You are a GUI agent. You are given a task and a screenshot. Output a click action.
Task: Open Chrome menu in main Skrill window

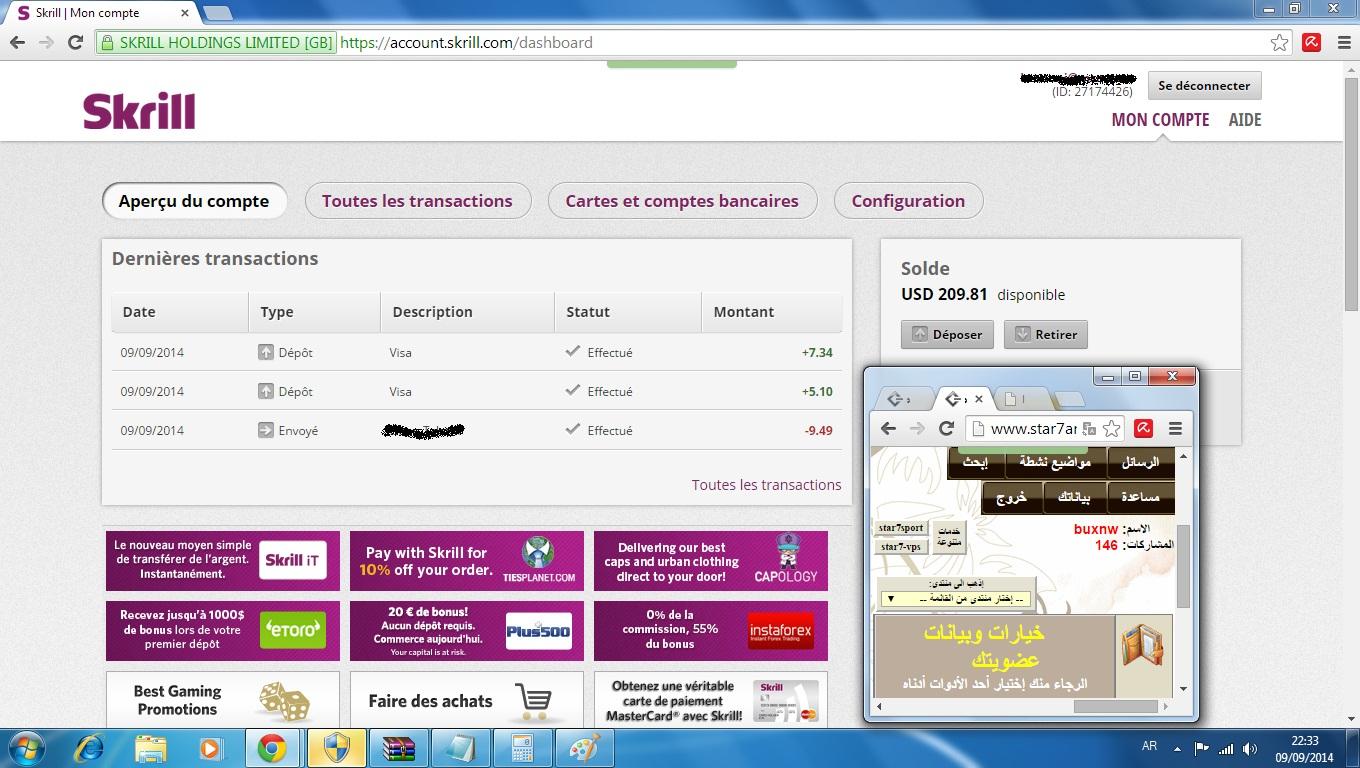[x=1343, y=42]
